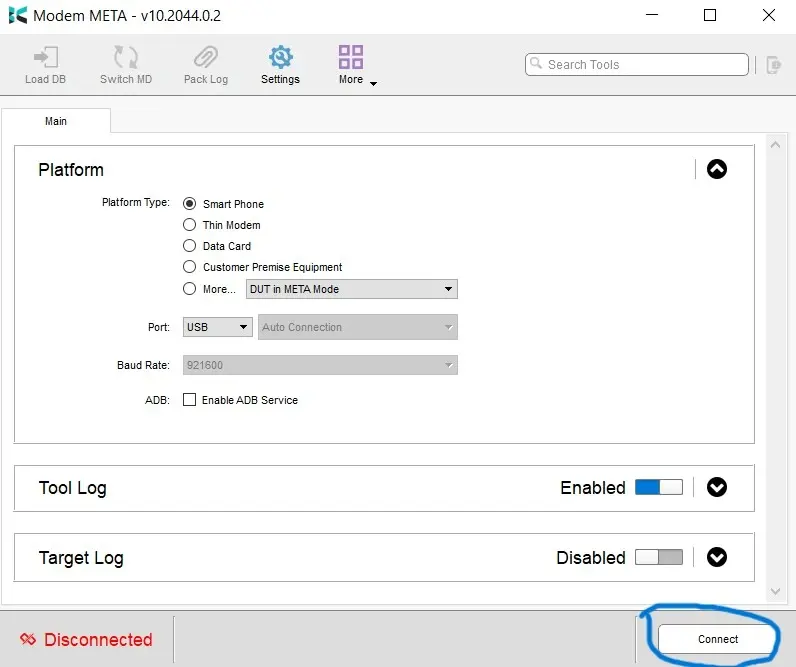Collapse the Platform section
Screen dimensions: 796x667
[x=716, y=170]
